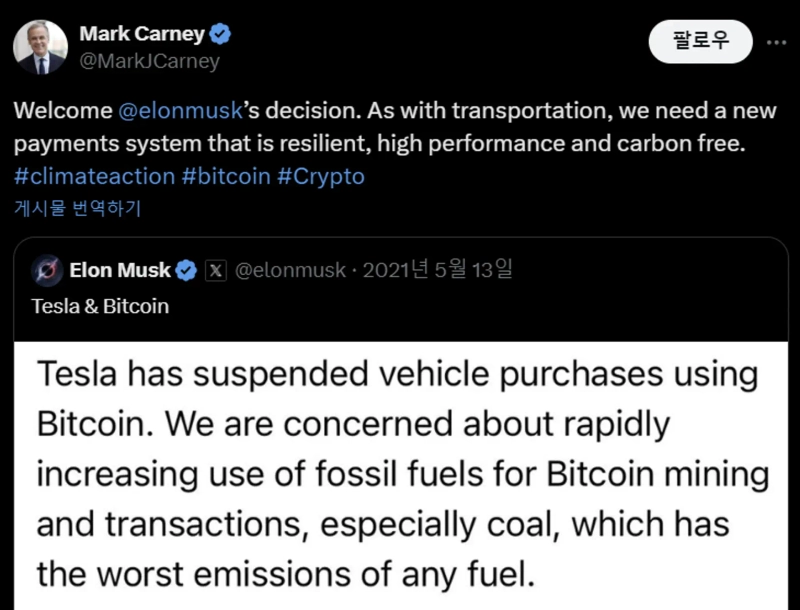Click the "Tesla & Bitcoin" quoted post text

click(x=100, y=306)
